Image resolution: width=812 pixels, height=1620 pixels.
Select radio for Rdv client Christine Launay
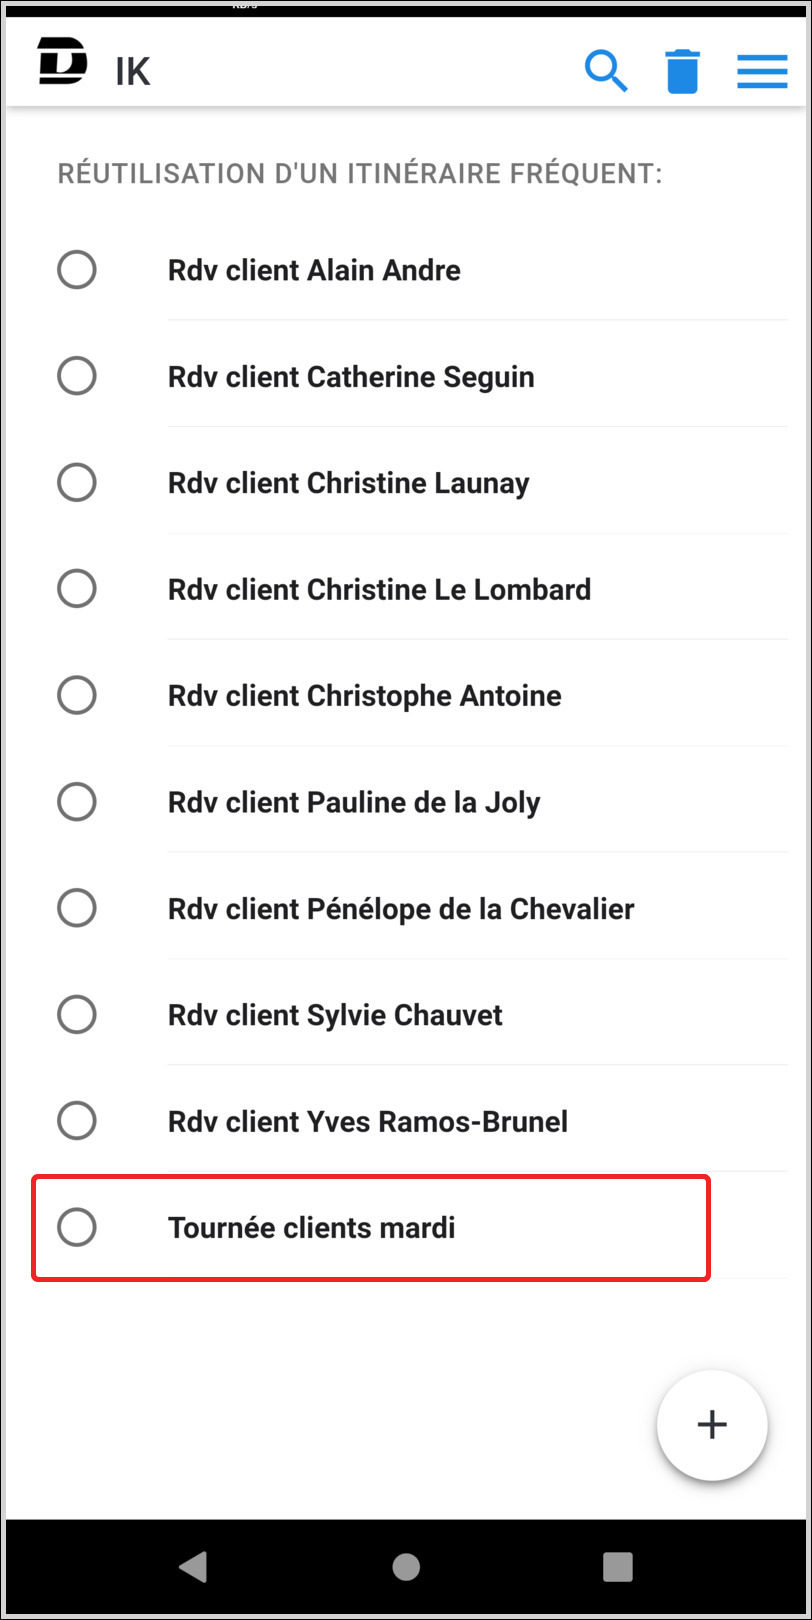77,482
